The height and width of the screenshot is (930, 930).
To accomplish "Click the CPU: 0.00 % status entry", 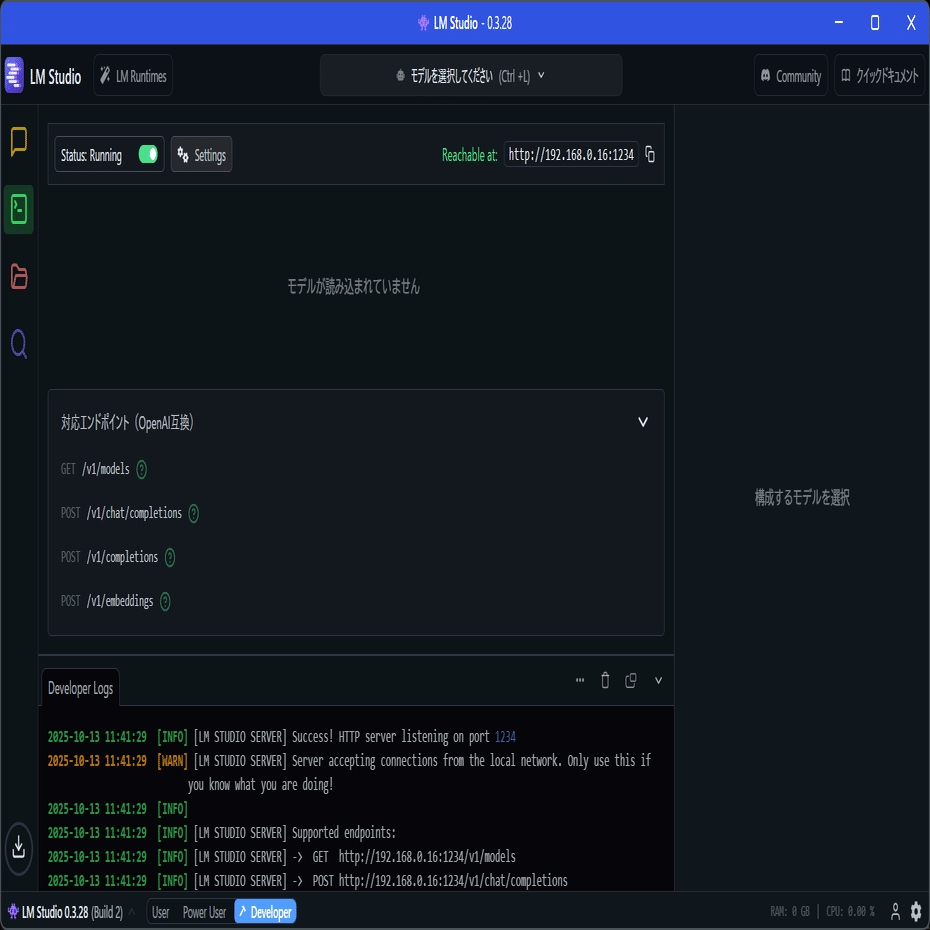I will (851, 911).
